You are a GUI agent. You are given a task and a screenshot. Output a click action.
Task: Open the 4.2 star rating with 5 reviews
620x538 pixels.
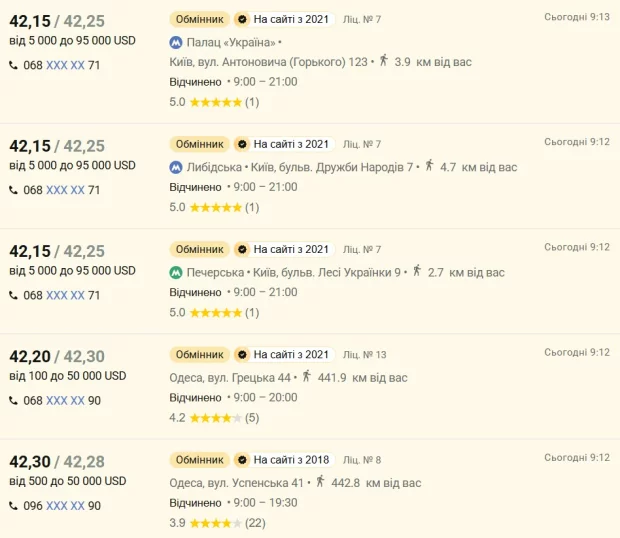point(214,418)
